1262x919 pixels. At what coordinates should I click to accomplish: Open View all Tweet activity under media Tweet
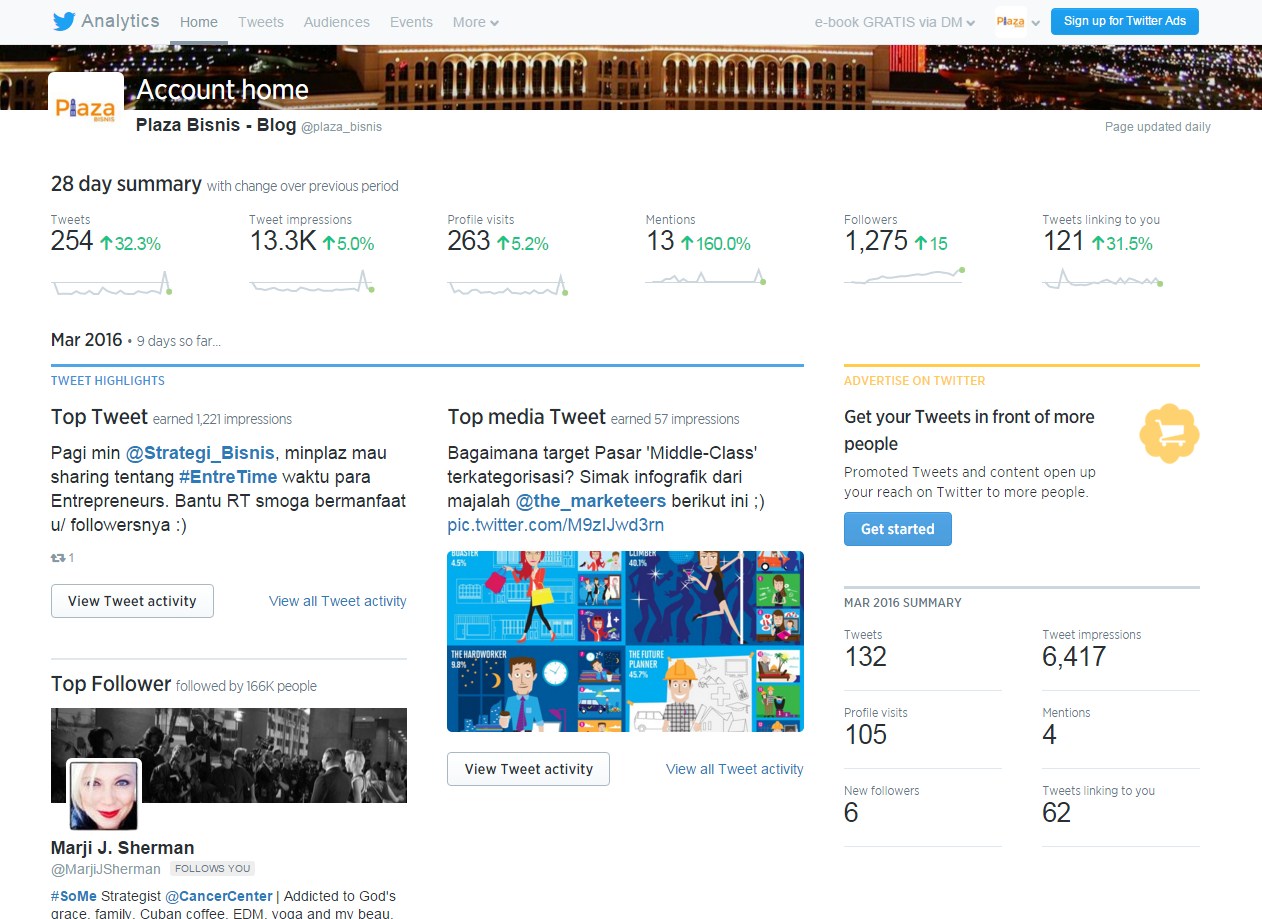click(x=735, y=769)
